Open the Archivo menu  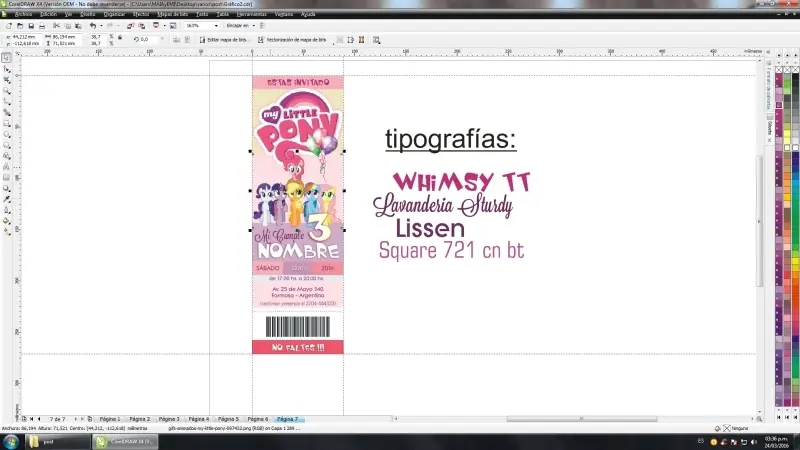click(23, 14)
